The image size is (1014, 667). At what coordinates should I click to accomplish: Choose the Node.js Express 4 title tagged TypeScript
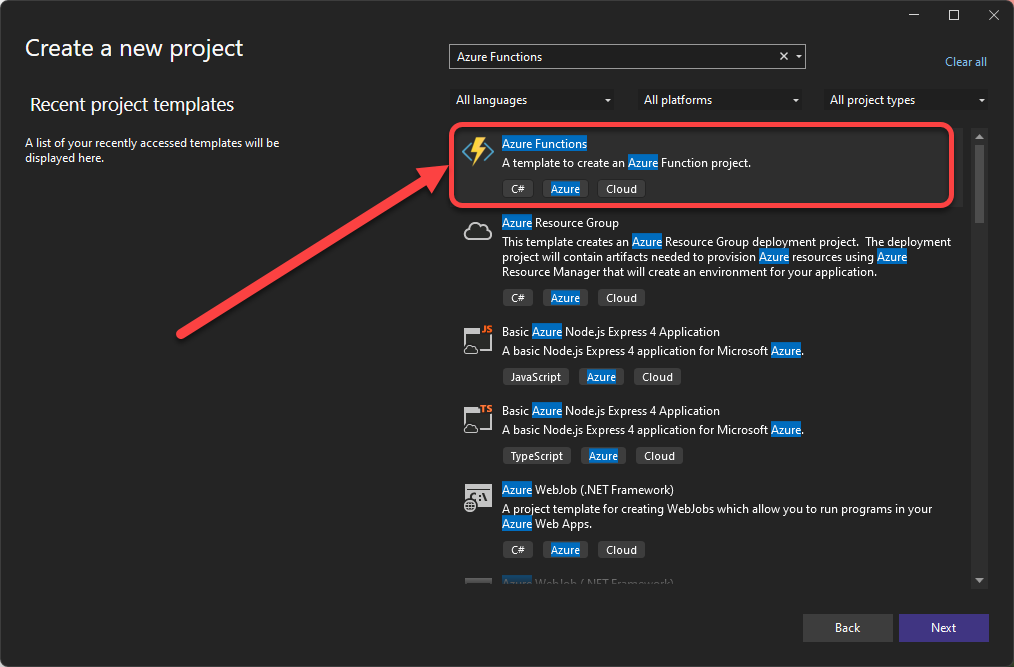610,411
